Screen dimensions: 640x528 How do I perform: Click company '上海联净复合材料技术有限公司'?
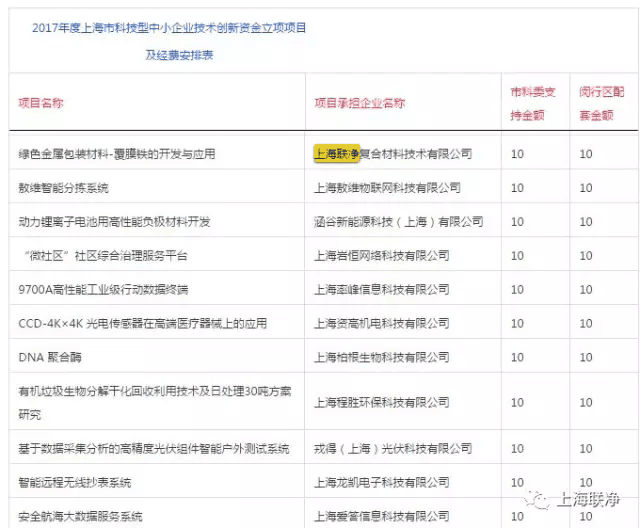(393, 154)
